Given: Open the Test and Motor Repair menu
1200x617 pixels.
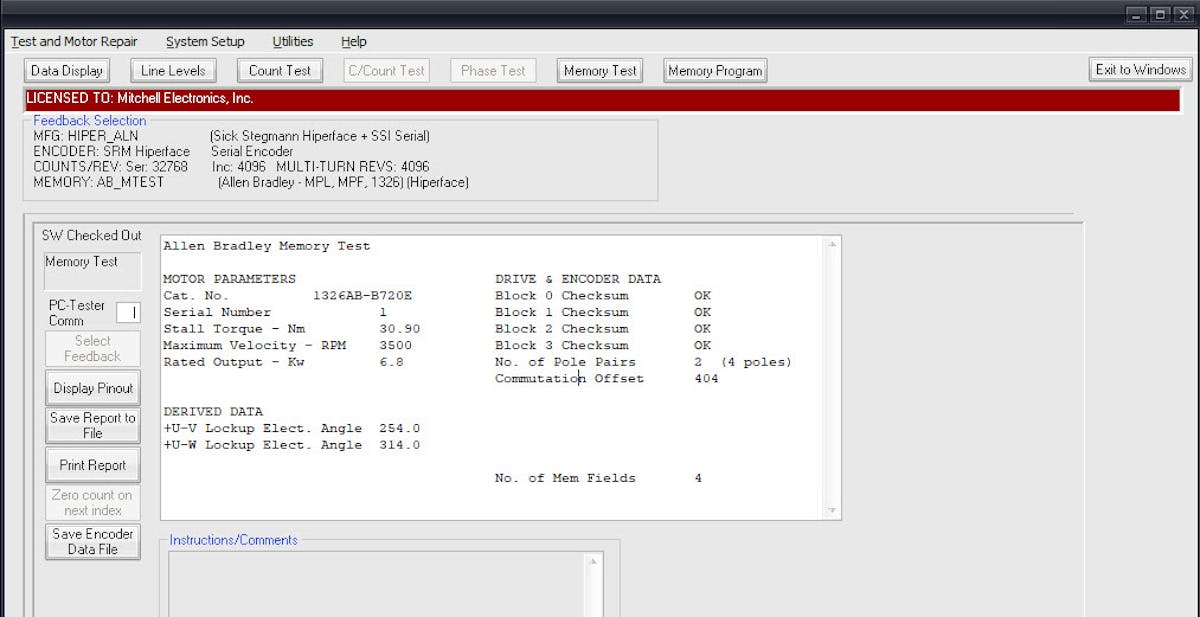Looking at the screenshot, I should (x=74, y=42).
